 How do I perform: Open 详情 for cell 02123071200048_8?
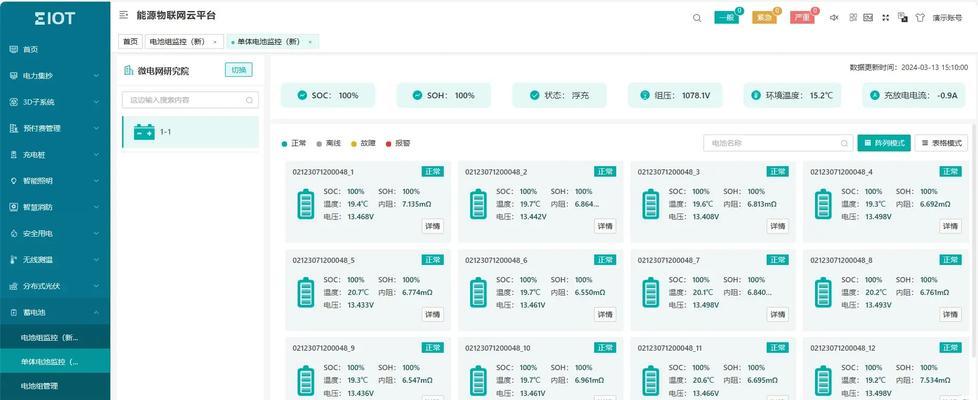950,314
